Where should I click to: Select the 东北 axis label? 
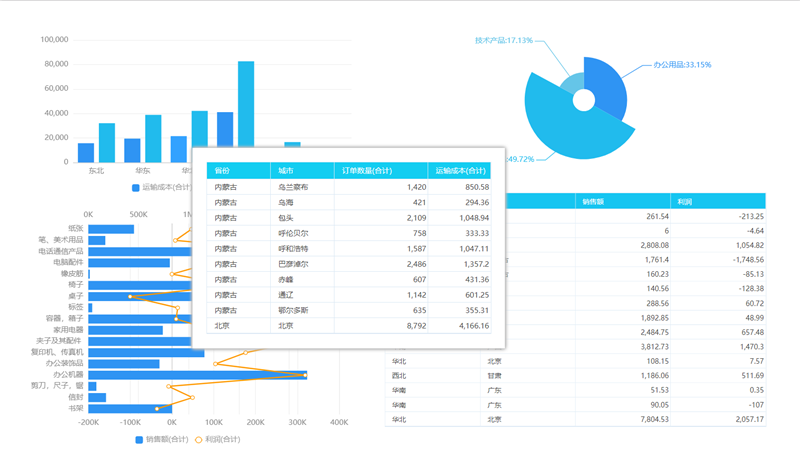click(x=96, y=170)
